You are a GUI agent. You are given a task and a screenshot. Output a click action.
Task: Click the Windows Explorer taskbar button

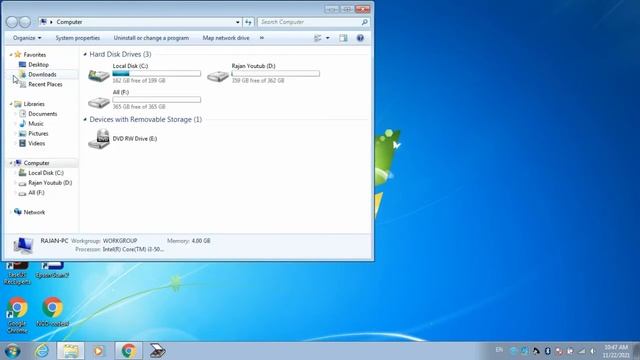point(71,351)
